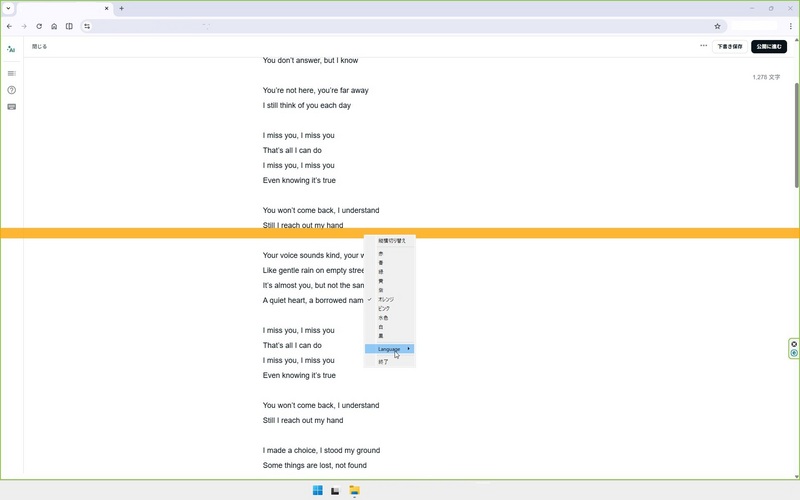The image size is (800, 500).
Task: Choose 水色 color in context menu
Action: coord(383,318)
